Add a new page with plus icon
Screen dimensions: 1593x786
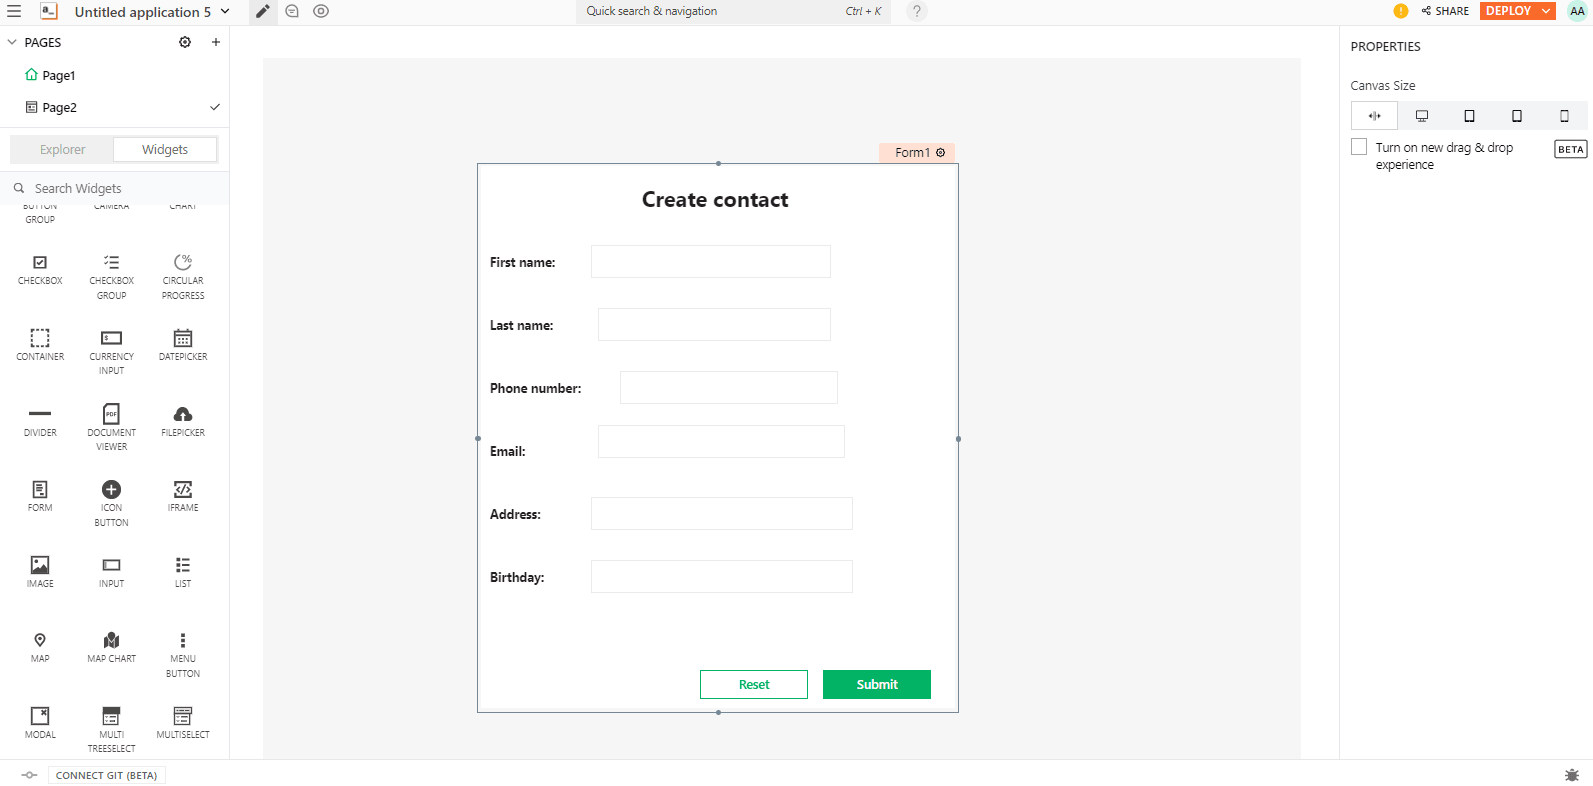coord(216,42)
